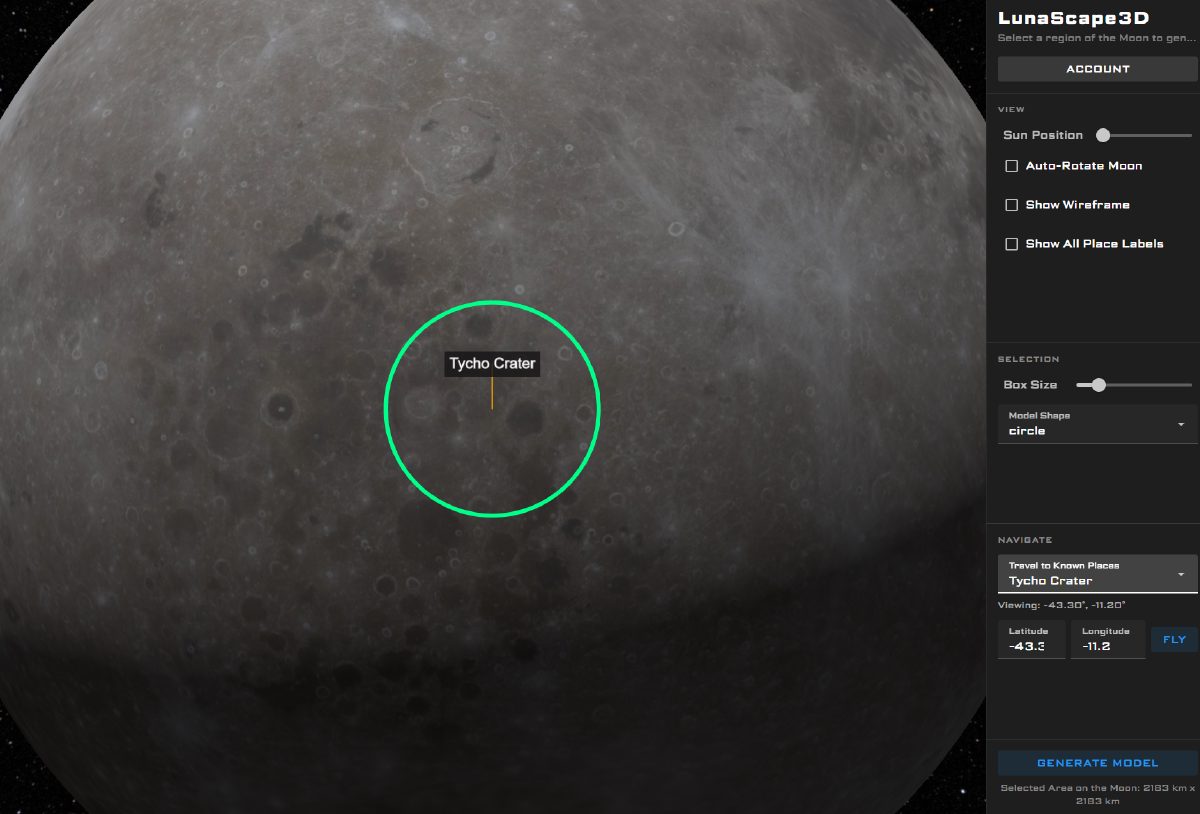Check the Show All Place Labels box
Viewport: 1200px width, 814px height.
pos(1012,244)
